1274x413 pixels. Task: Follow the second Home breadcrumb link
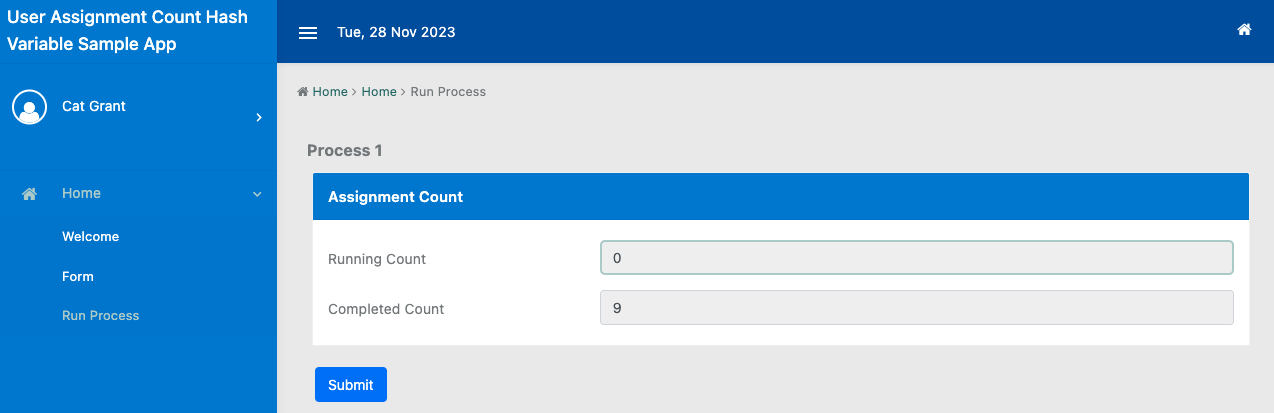[379, 91]
